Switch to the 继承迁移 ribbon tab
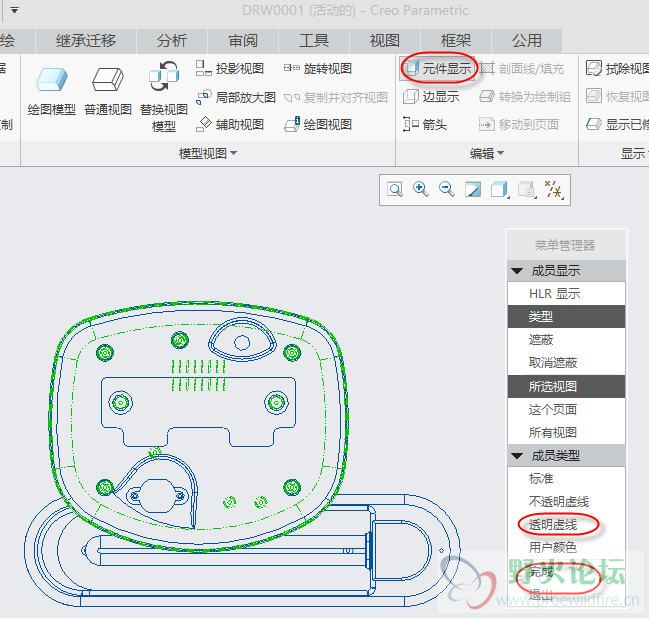This screenshot has width=649, height=618. point(86,41)
